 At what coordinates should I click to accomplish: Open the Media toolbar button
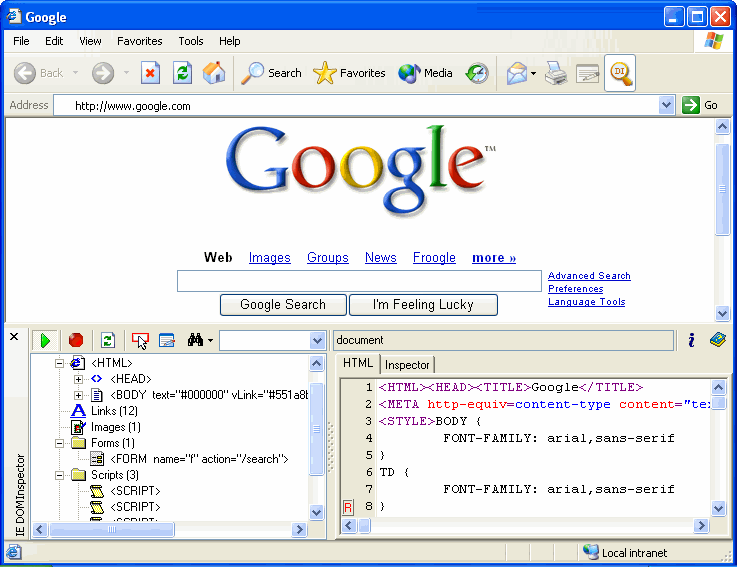tap(425, 73)
